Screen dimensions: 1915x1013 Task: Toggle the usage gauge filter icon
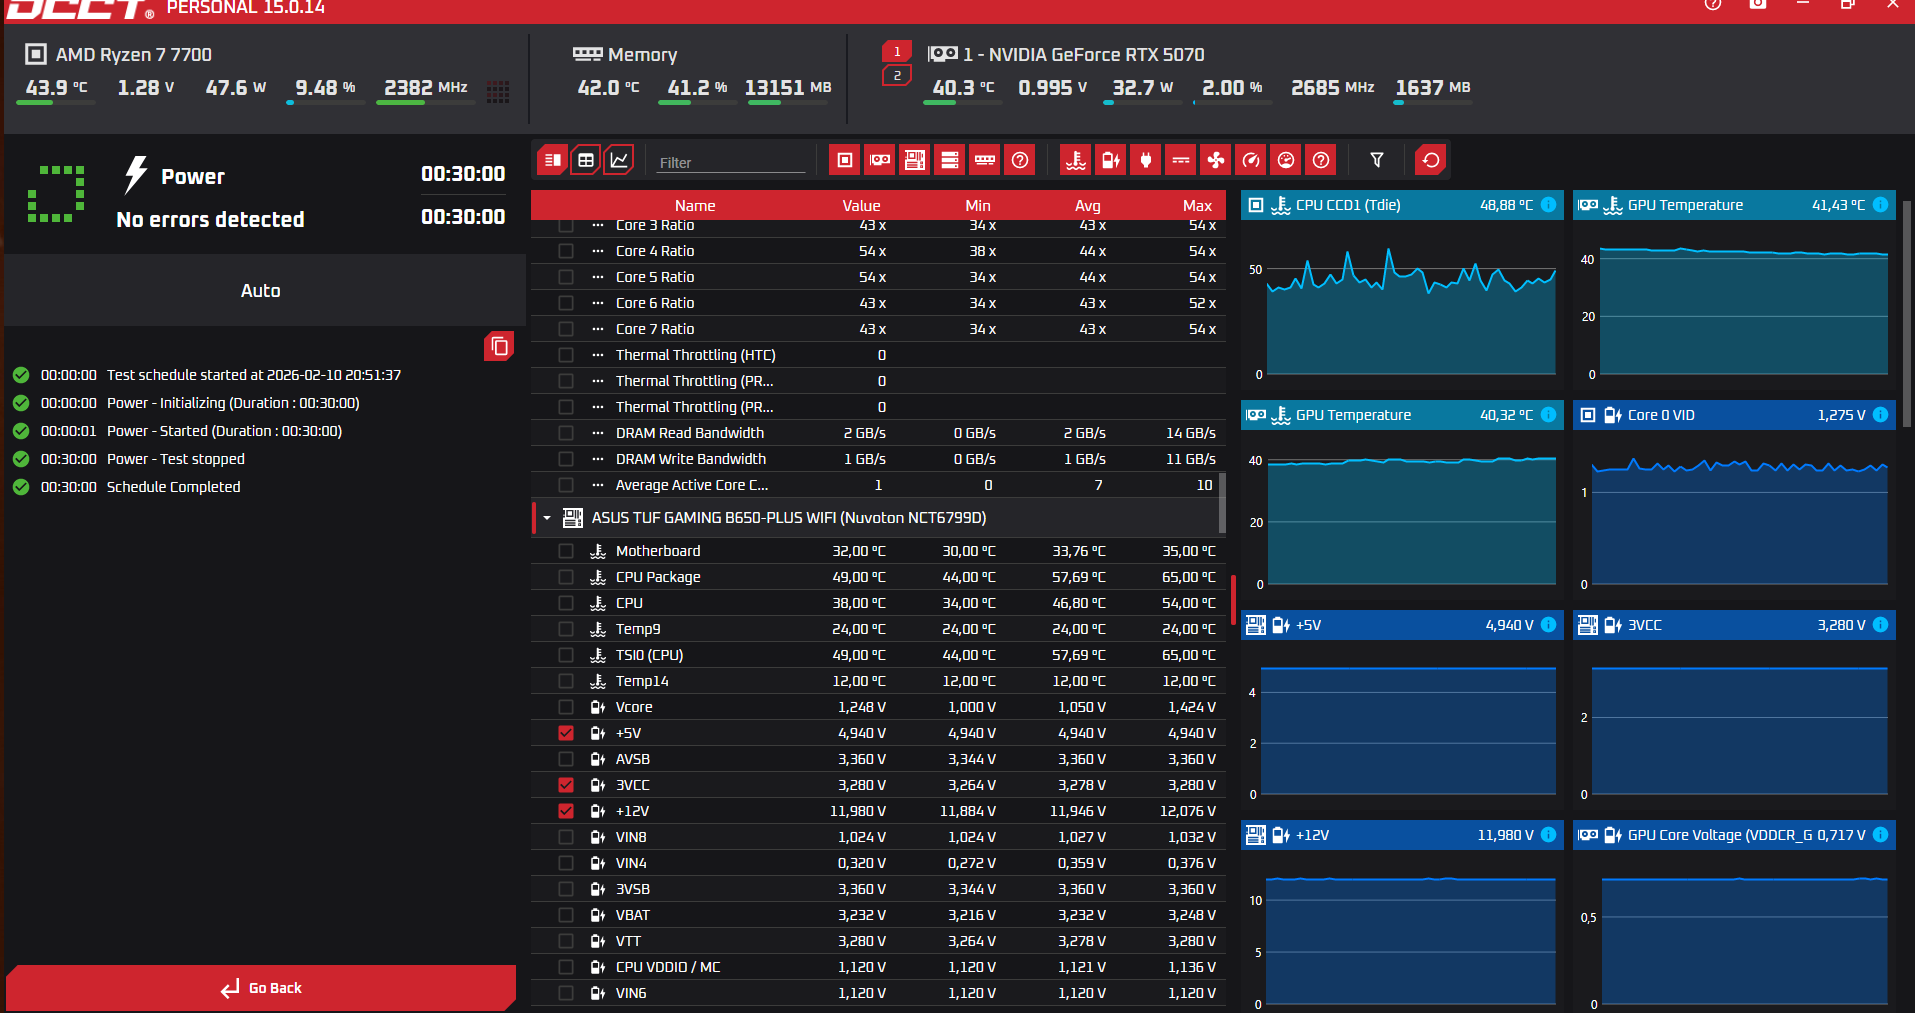[x=1286, y=160]
